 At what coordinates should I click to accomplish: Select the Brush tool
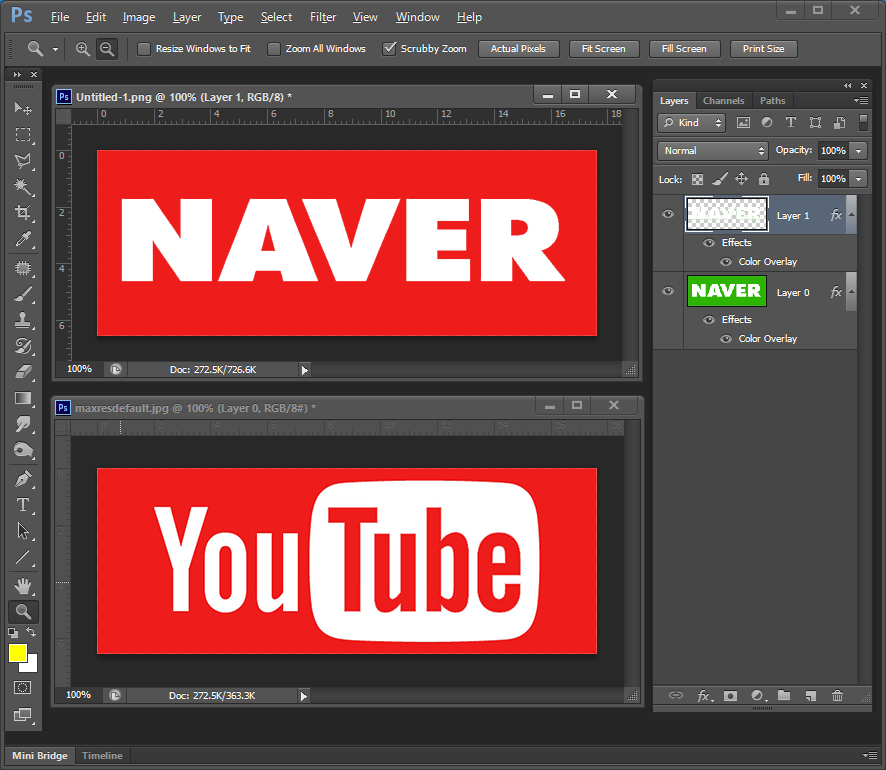(23, 294)
